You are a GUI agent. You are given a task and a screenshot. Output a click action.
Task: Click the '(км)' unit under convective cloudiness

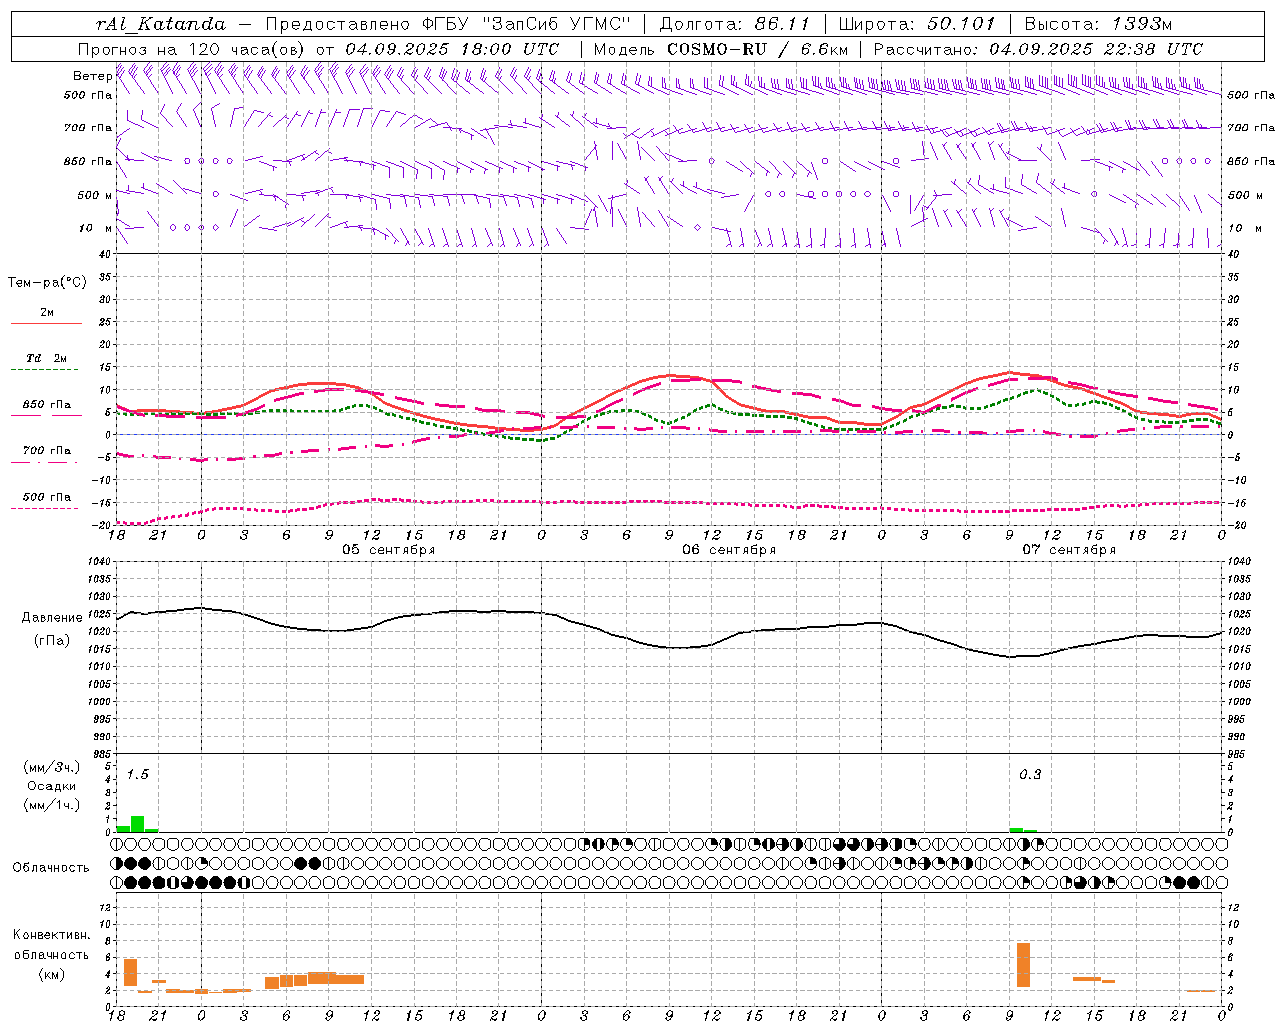pos(52,974)
